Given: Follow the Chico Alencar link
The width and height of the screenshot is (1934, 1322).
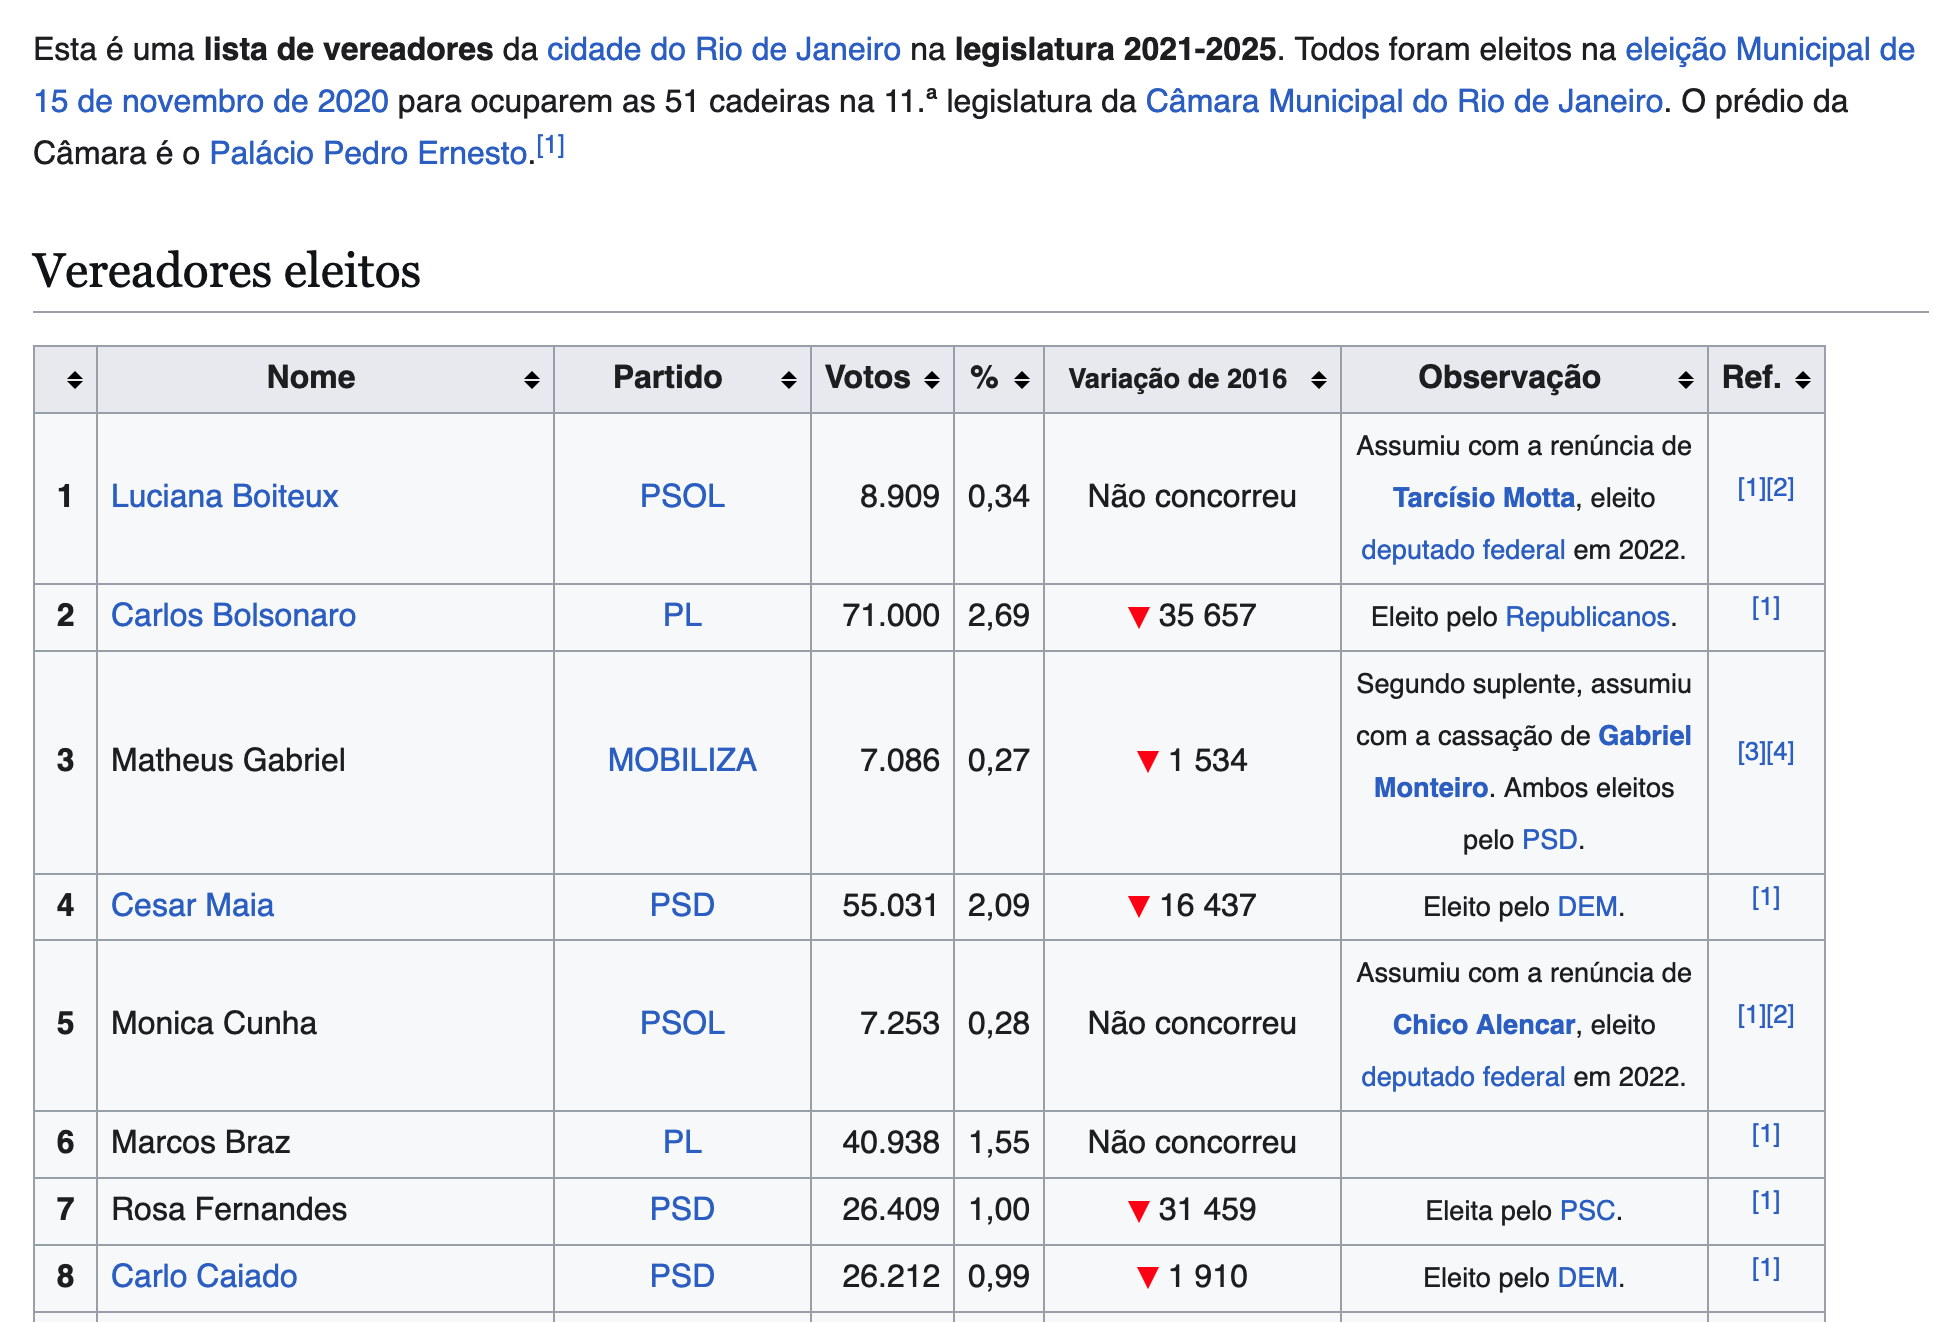Looking at the screenshot, I should 1483,1025.
